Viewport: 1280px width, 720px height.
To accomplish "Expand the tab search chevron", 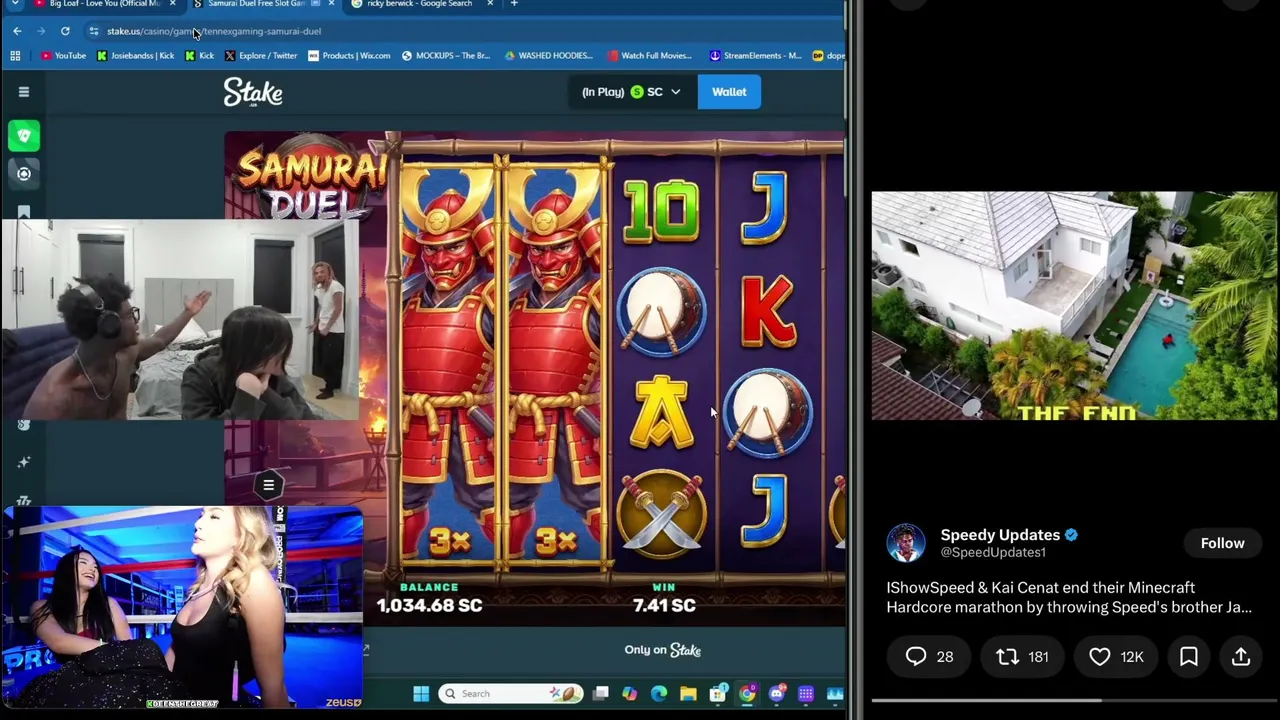I will pyautogui.click(x=14, y=4).
